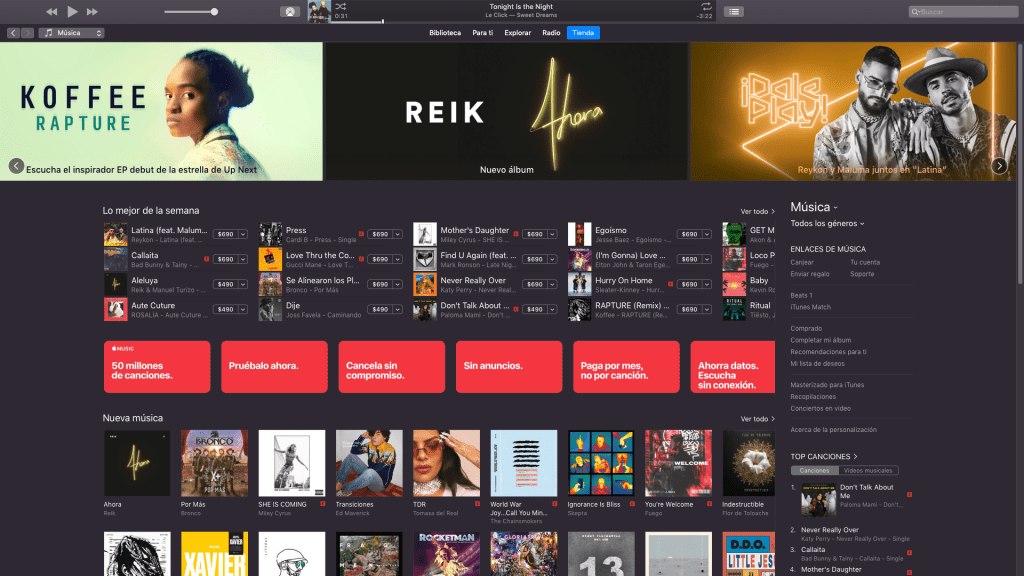
Task: Click the Latina song artwork
Action: 116,234
